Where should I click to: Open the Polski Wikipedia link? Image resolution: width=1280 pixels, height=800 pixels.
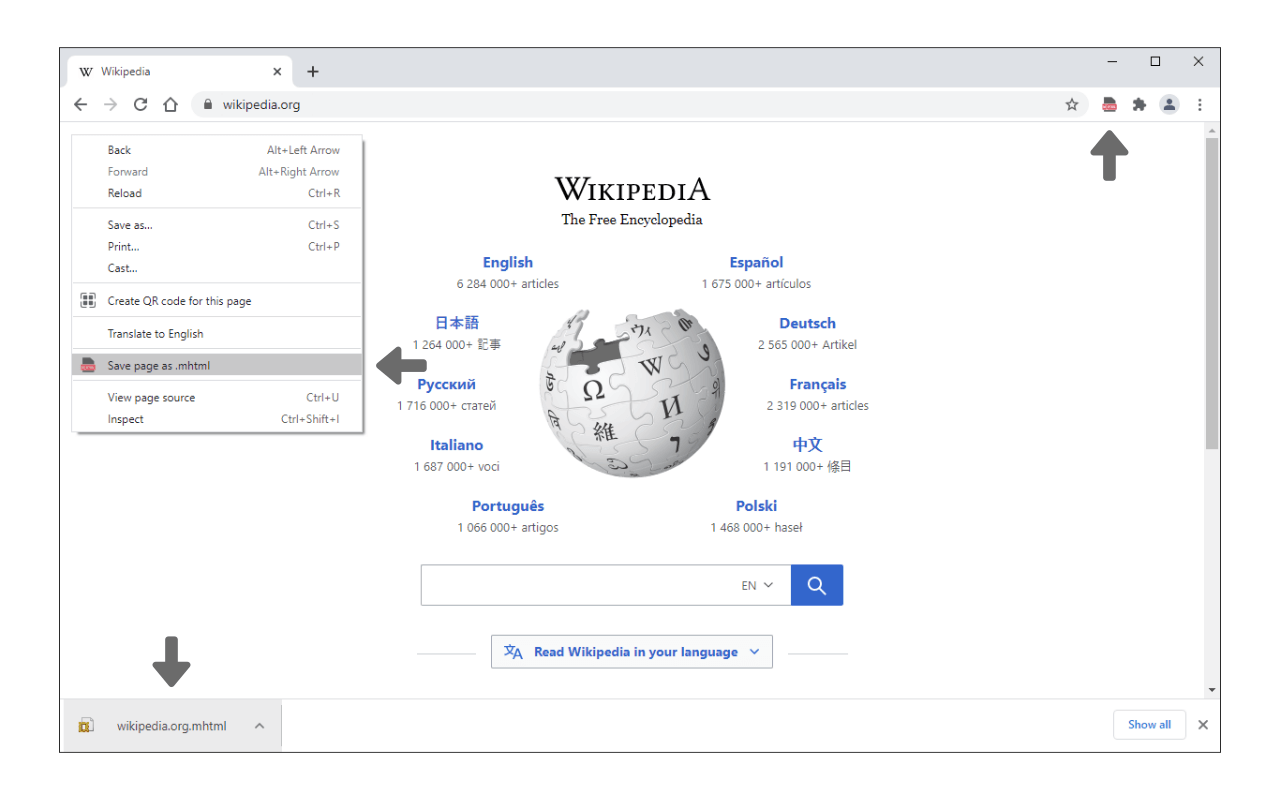pos(756,506)
